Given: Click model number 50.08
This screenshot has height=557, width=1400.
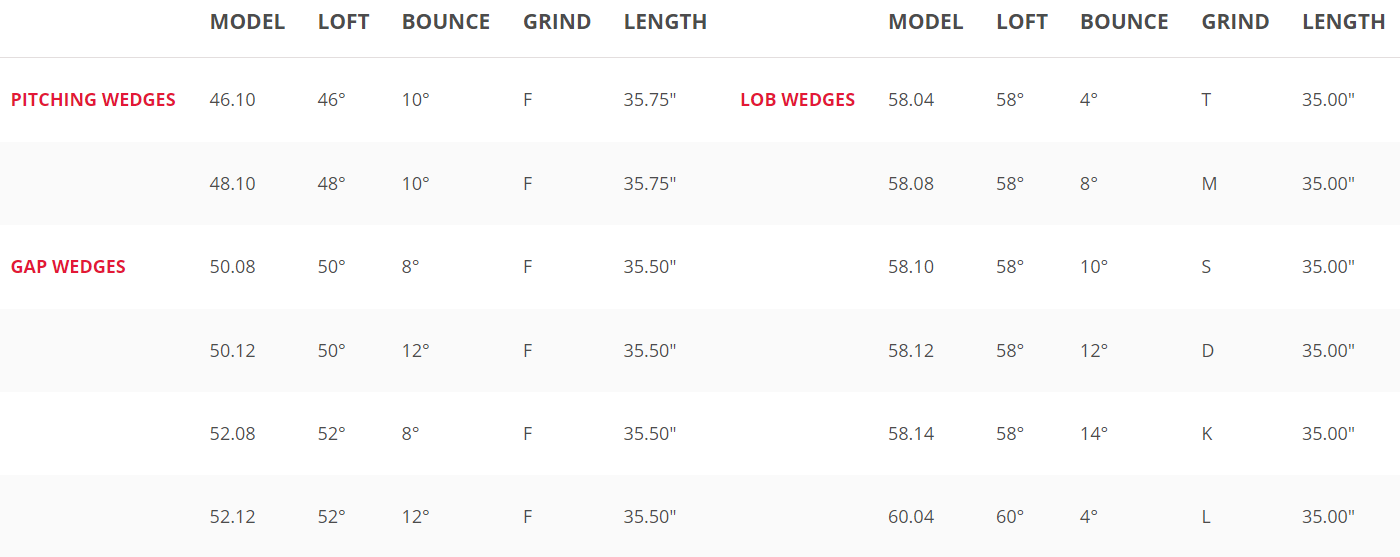Looking at the screenshot, I should click(x=232, y=267).
